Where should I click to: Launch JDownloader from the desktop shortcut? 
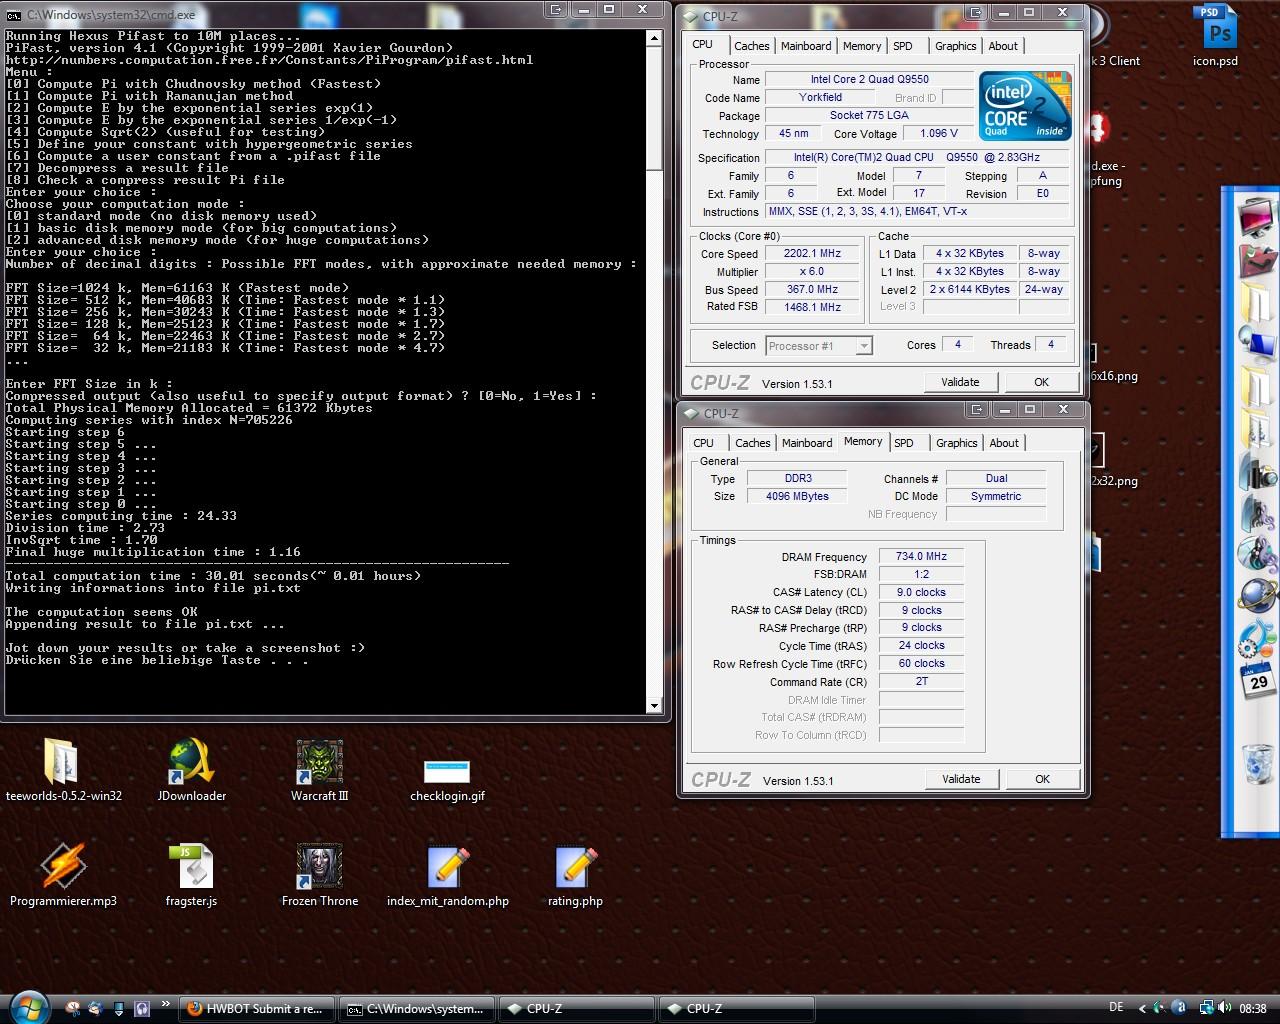click(x=191, y=770)
